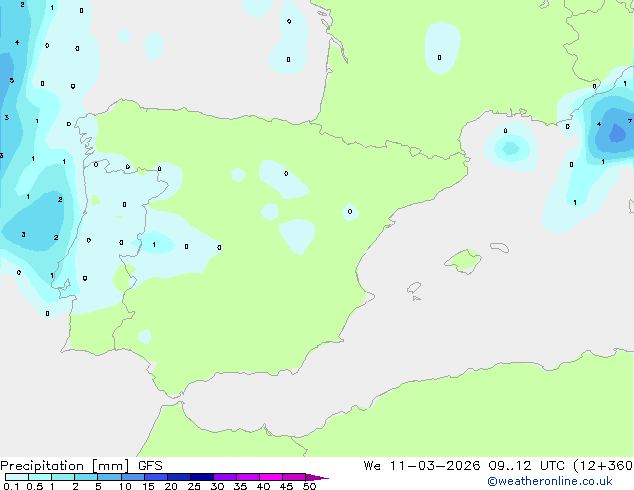Click the "40" legend scale label
The width and height of the screenshot is (634, 490).
point(263,486)
